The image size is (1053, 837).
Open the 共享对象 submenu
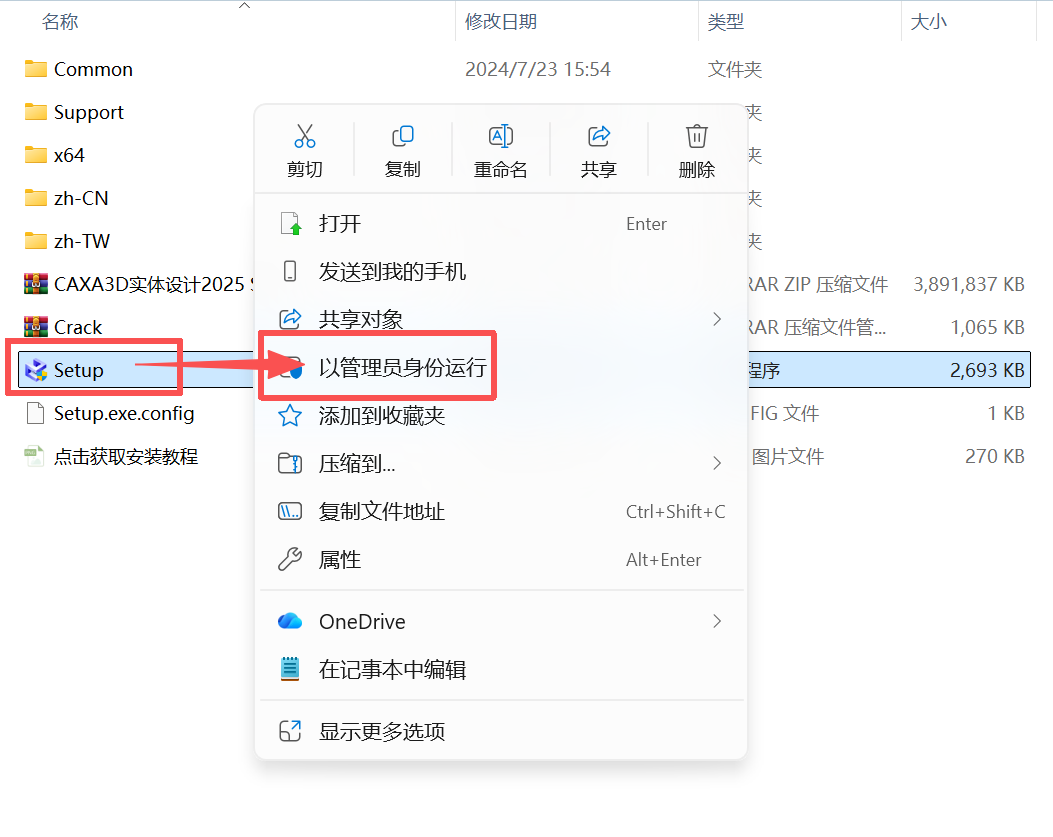coord(500,319)
